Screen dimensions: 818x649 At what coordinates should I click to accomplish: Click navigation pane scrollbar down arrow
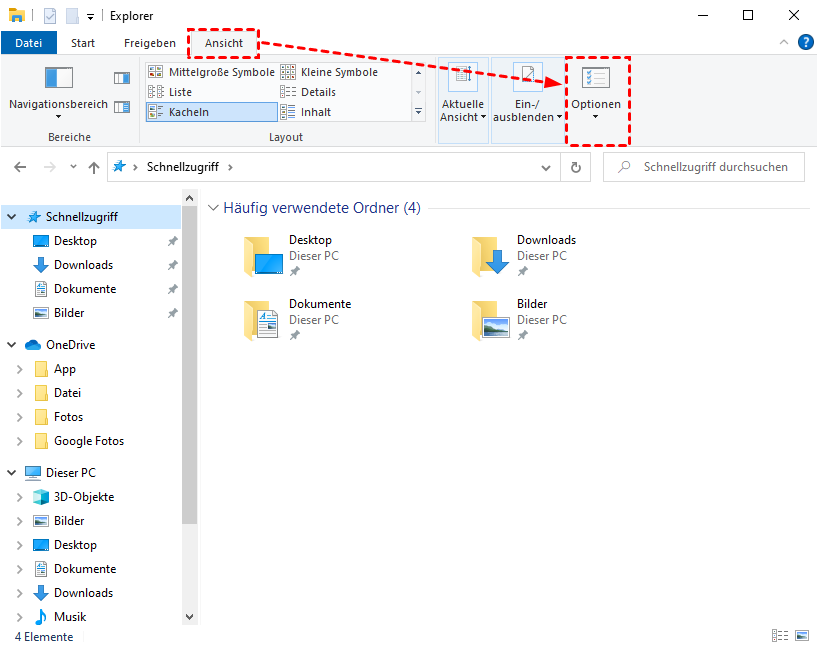tap(189, 617)
